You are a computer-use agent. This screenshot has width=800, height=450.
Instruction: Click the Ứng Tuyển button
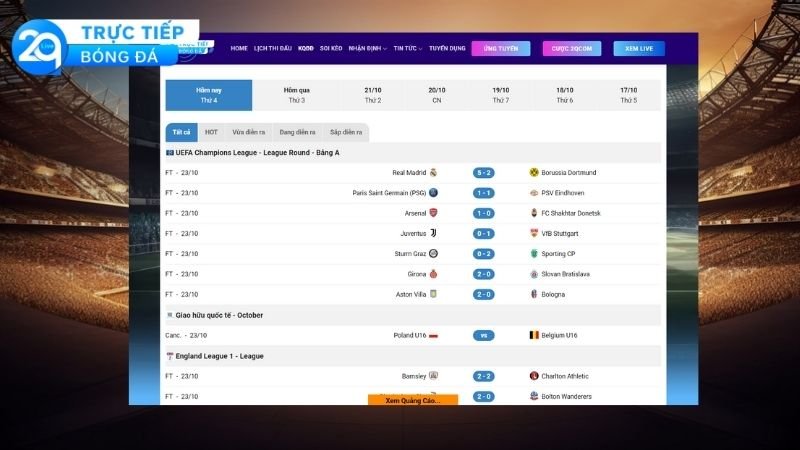tap(501, 48)
